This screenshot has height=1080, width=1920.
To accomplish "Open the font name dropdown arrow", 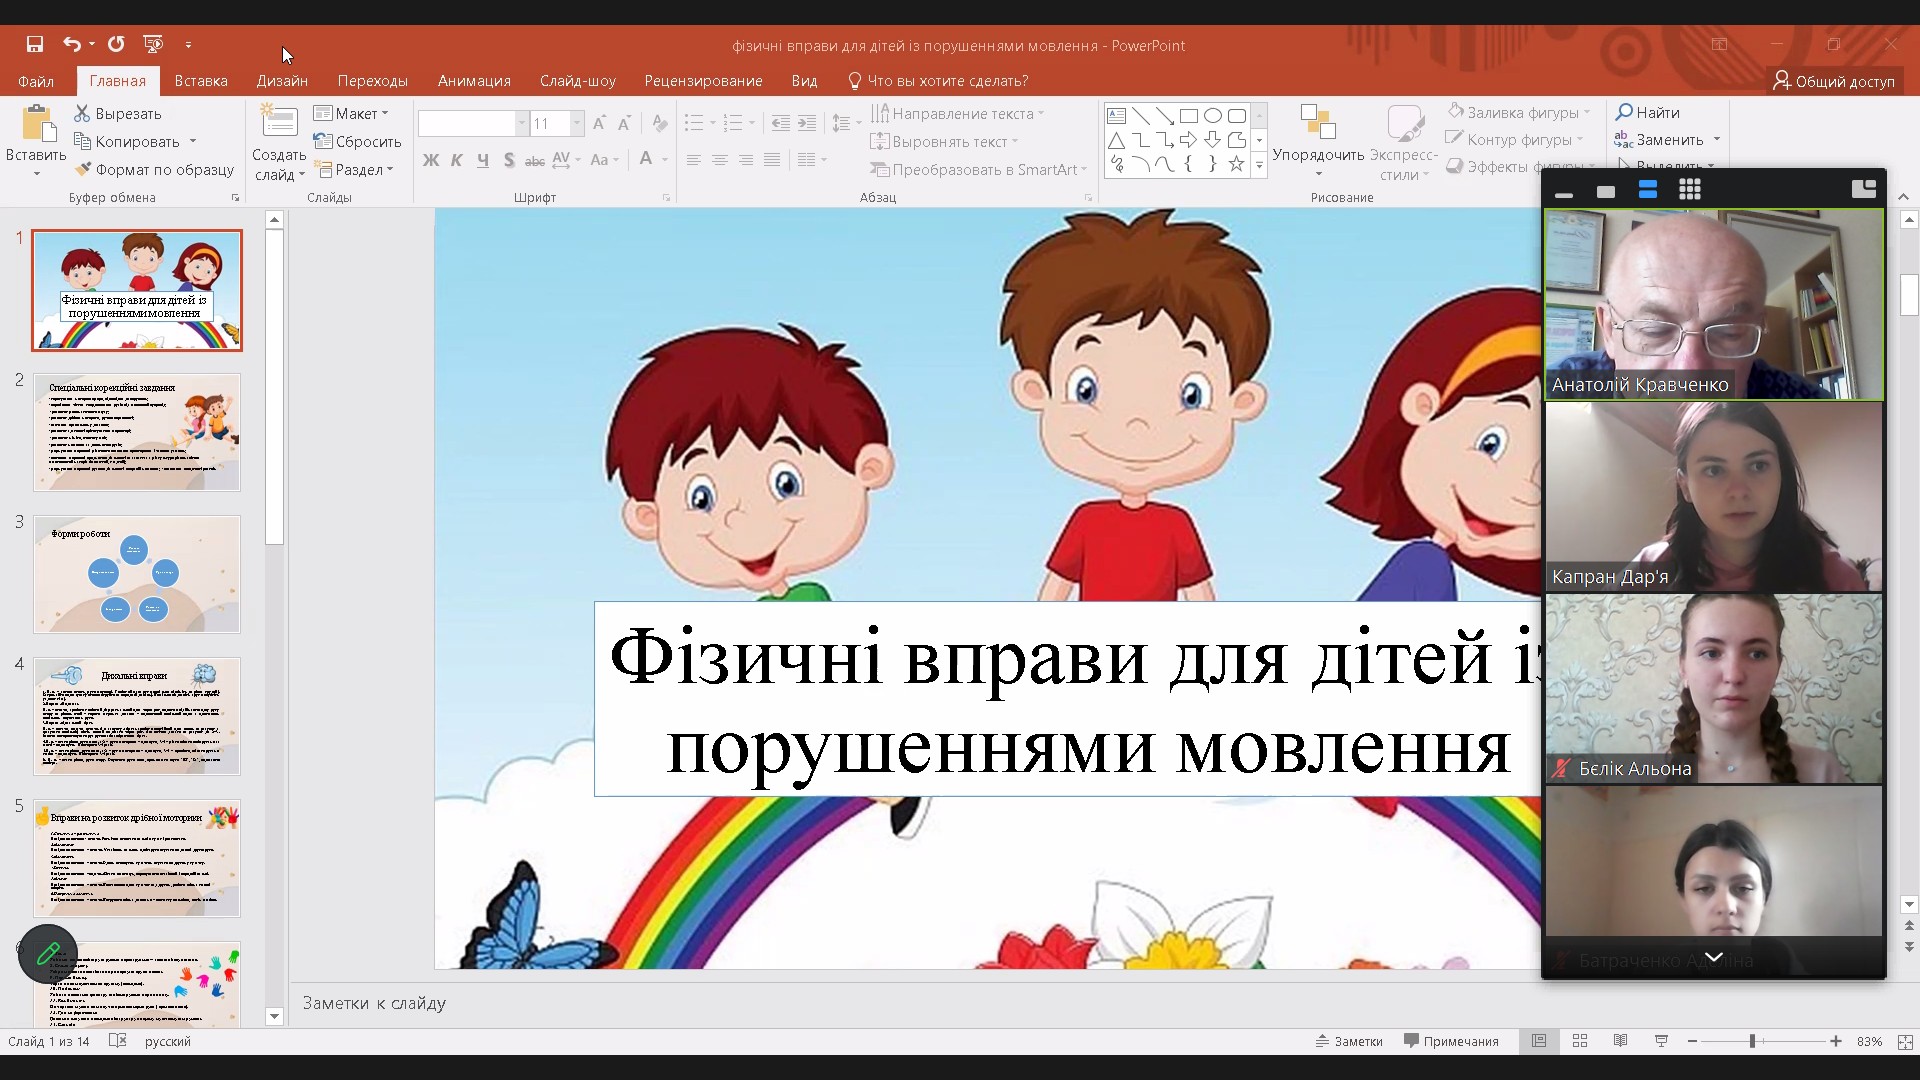I will (521, 124).
